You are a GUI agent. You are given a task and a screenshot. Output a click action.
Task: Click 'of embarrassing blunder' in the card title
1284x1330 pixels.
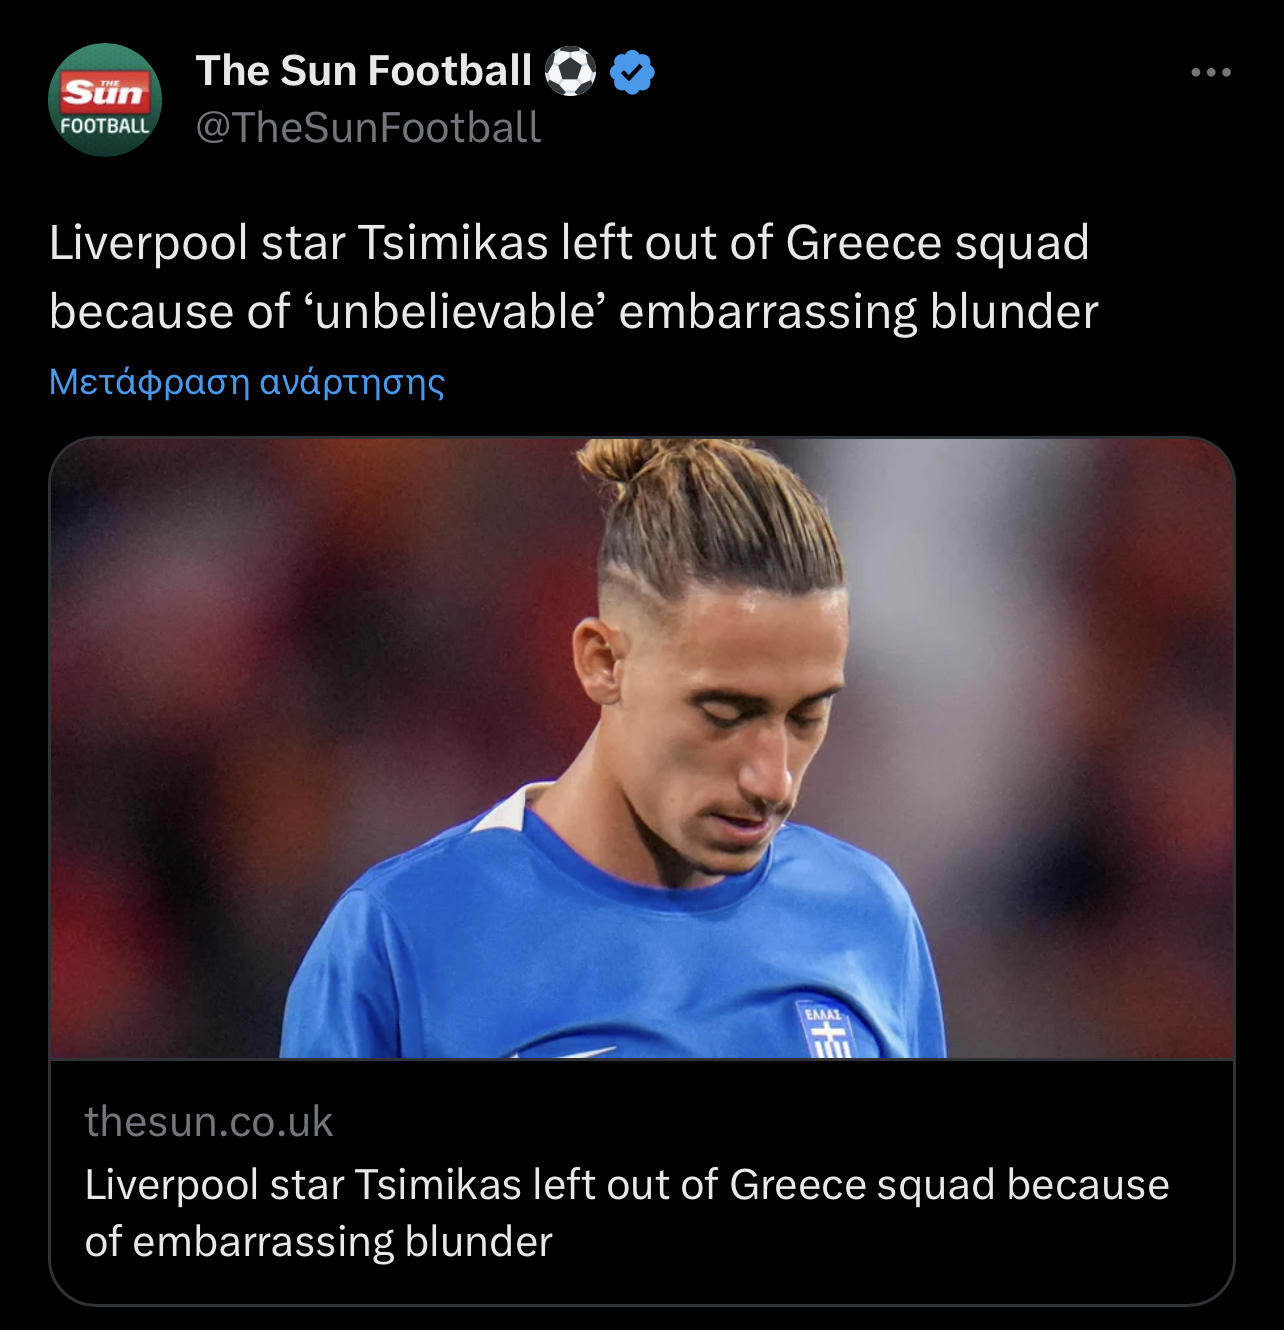point(318,1242)
